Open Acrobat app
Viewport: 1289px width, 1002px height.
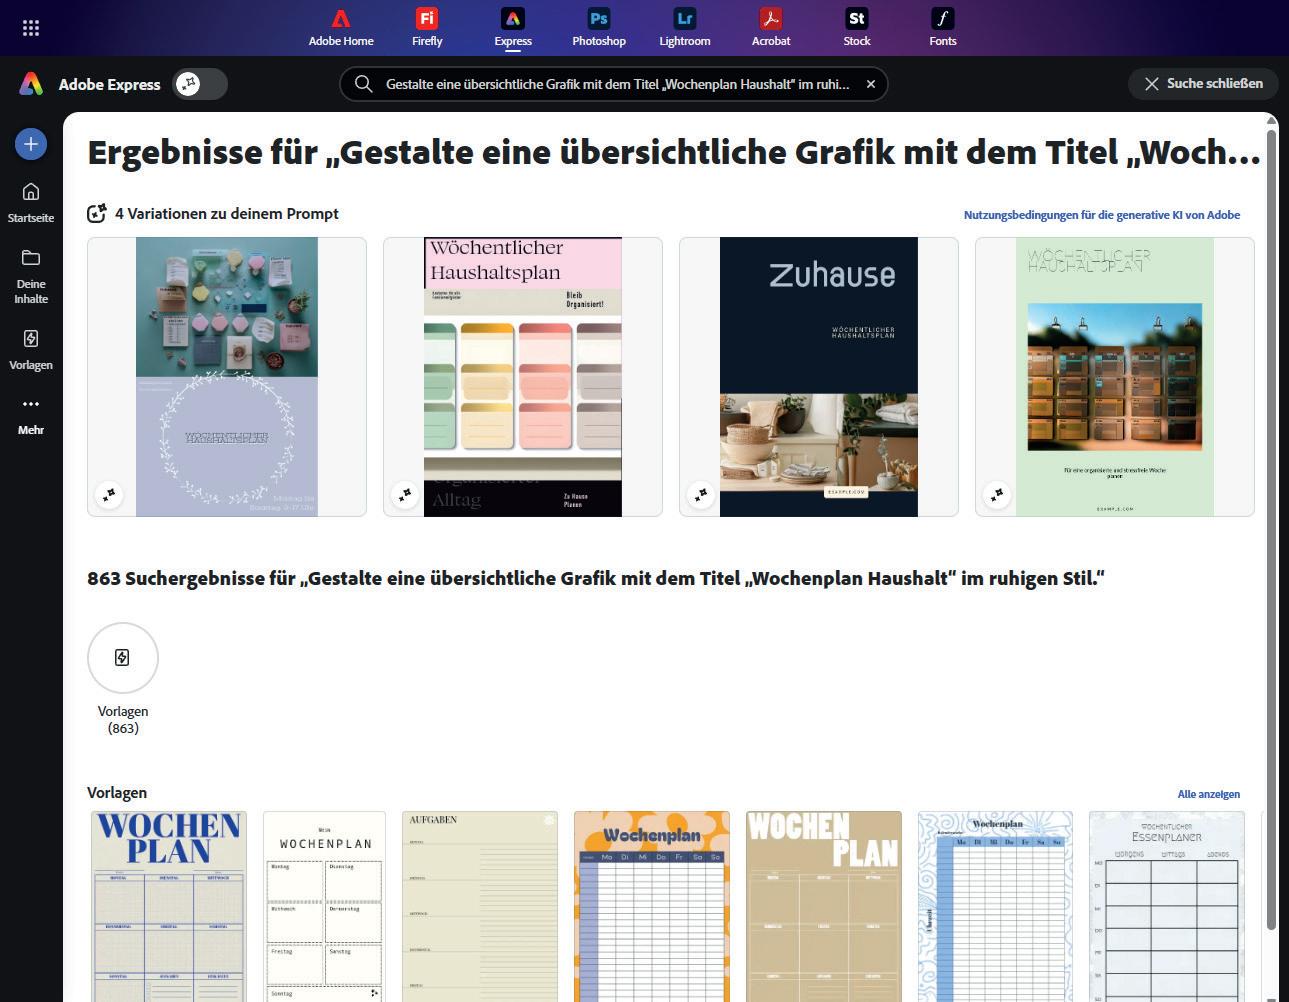point(771,28)
